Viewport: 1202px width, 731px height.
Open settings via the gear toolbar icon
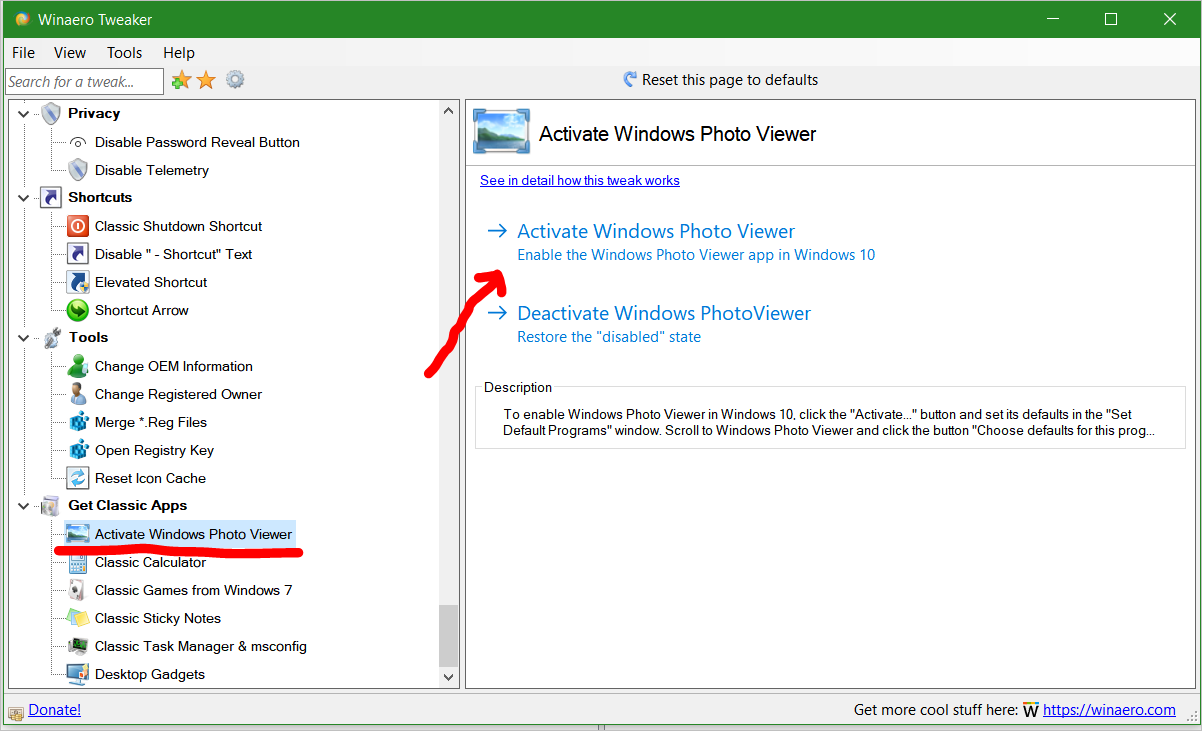pyautogui.click(x=235, y=80)
